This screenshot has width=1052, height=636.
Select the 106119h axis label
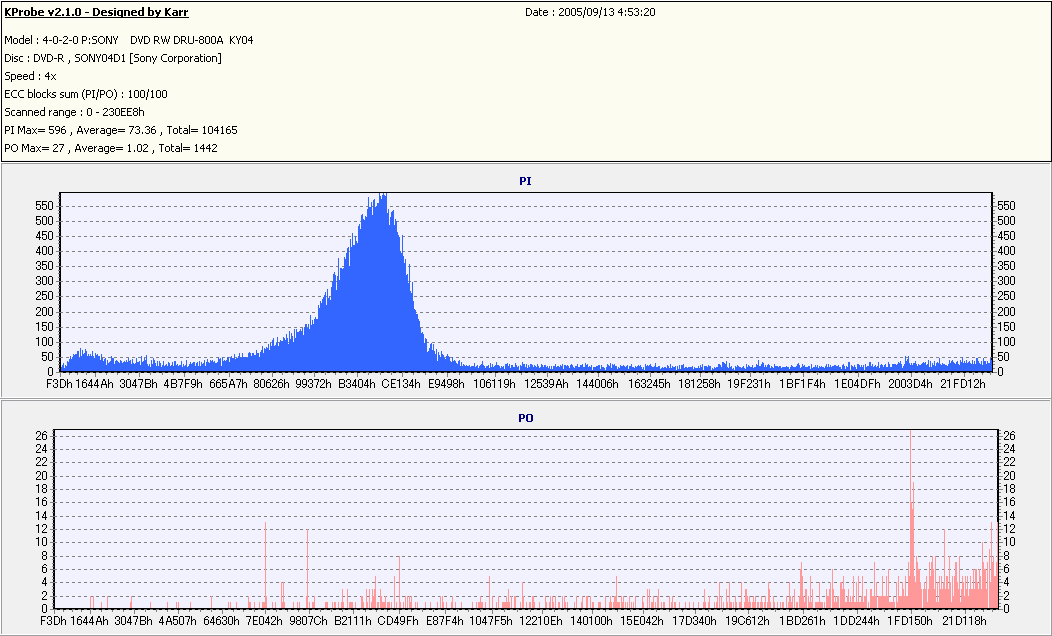[x=494, y=384]
